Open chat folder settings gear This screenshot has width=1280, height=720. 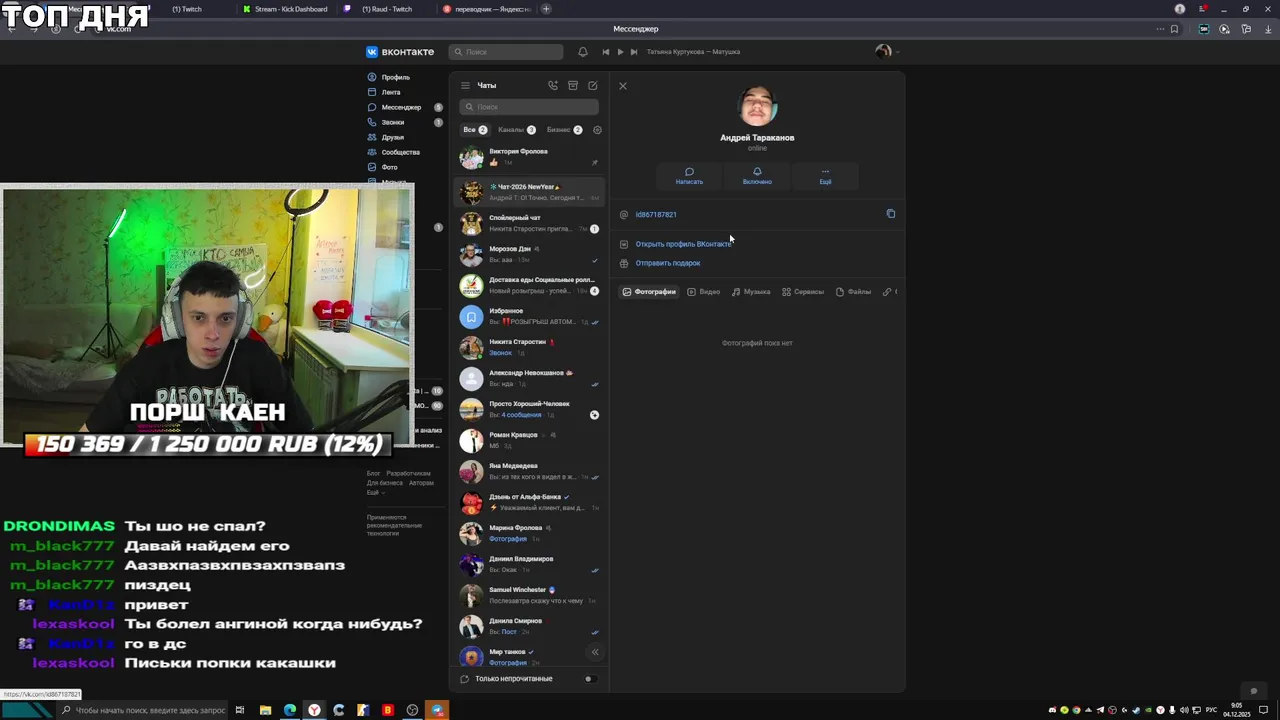[598, 130]
